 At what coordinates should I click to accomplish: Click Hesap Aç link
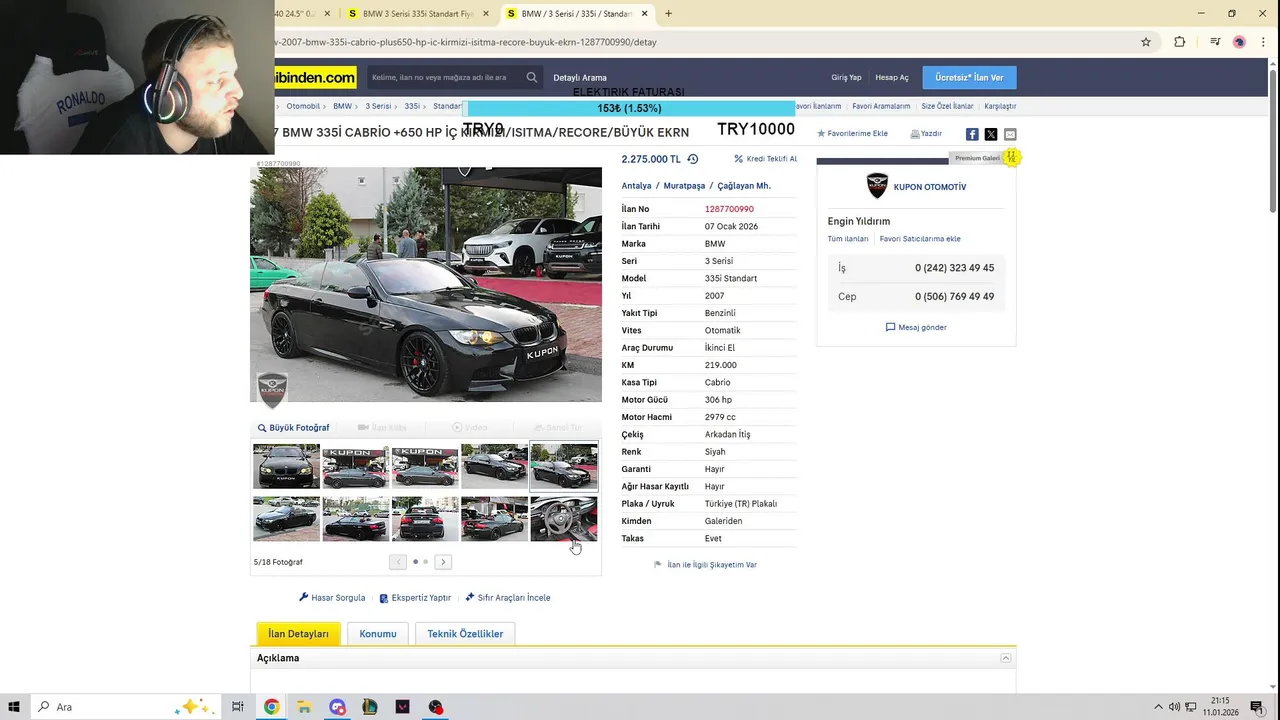coord(892,77)
